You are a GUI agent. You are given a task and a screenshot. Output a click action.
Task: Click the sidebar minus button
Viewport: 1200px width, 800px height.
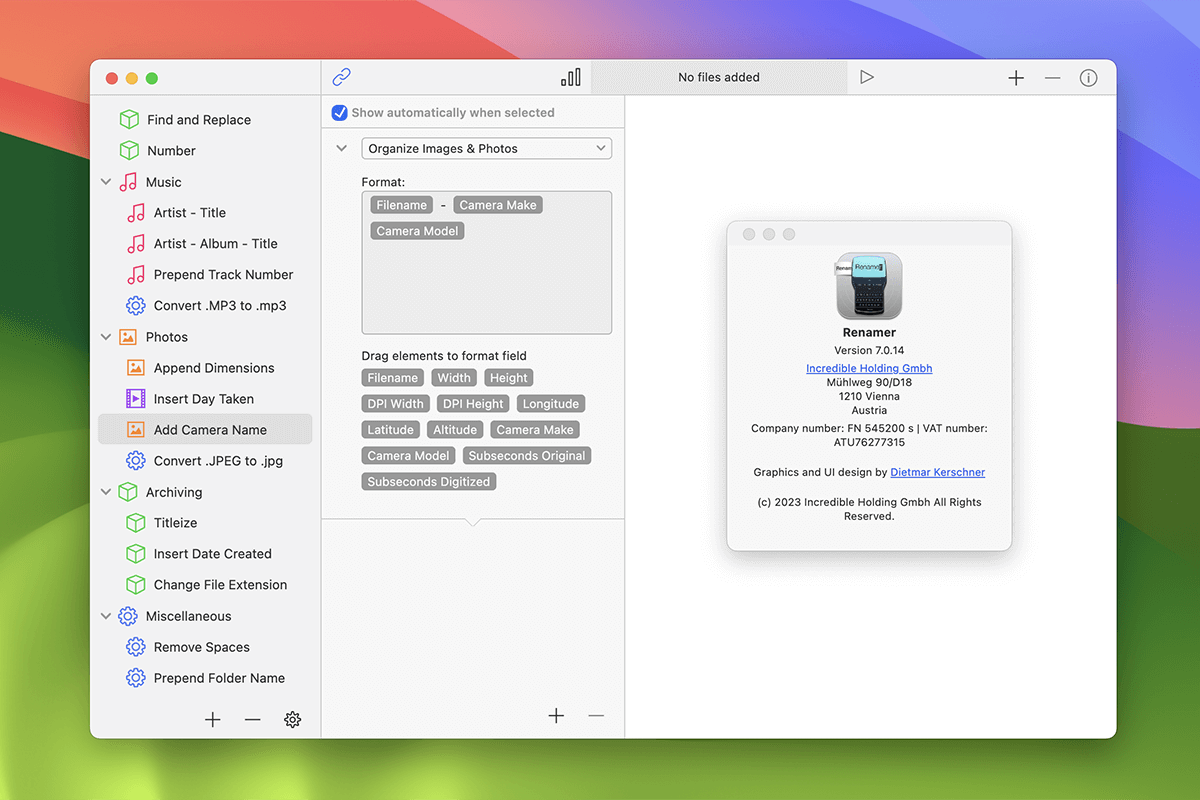click(253, 719)
